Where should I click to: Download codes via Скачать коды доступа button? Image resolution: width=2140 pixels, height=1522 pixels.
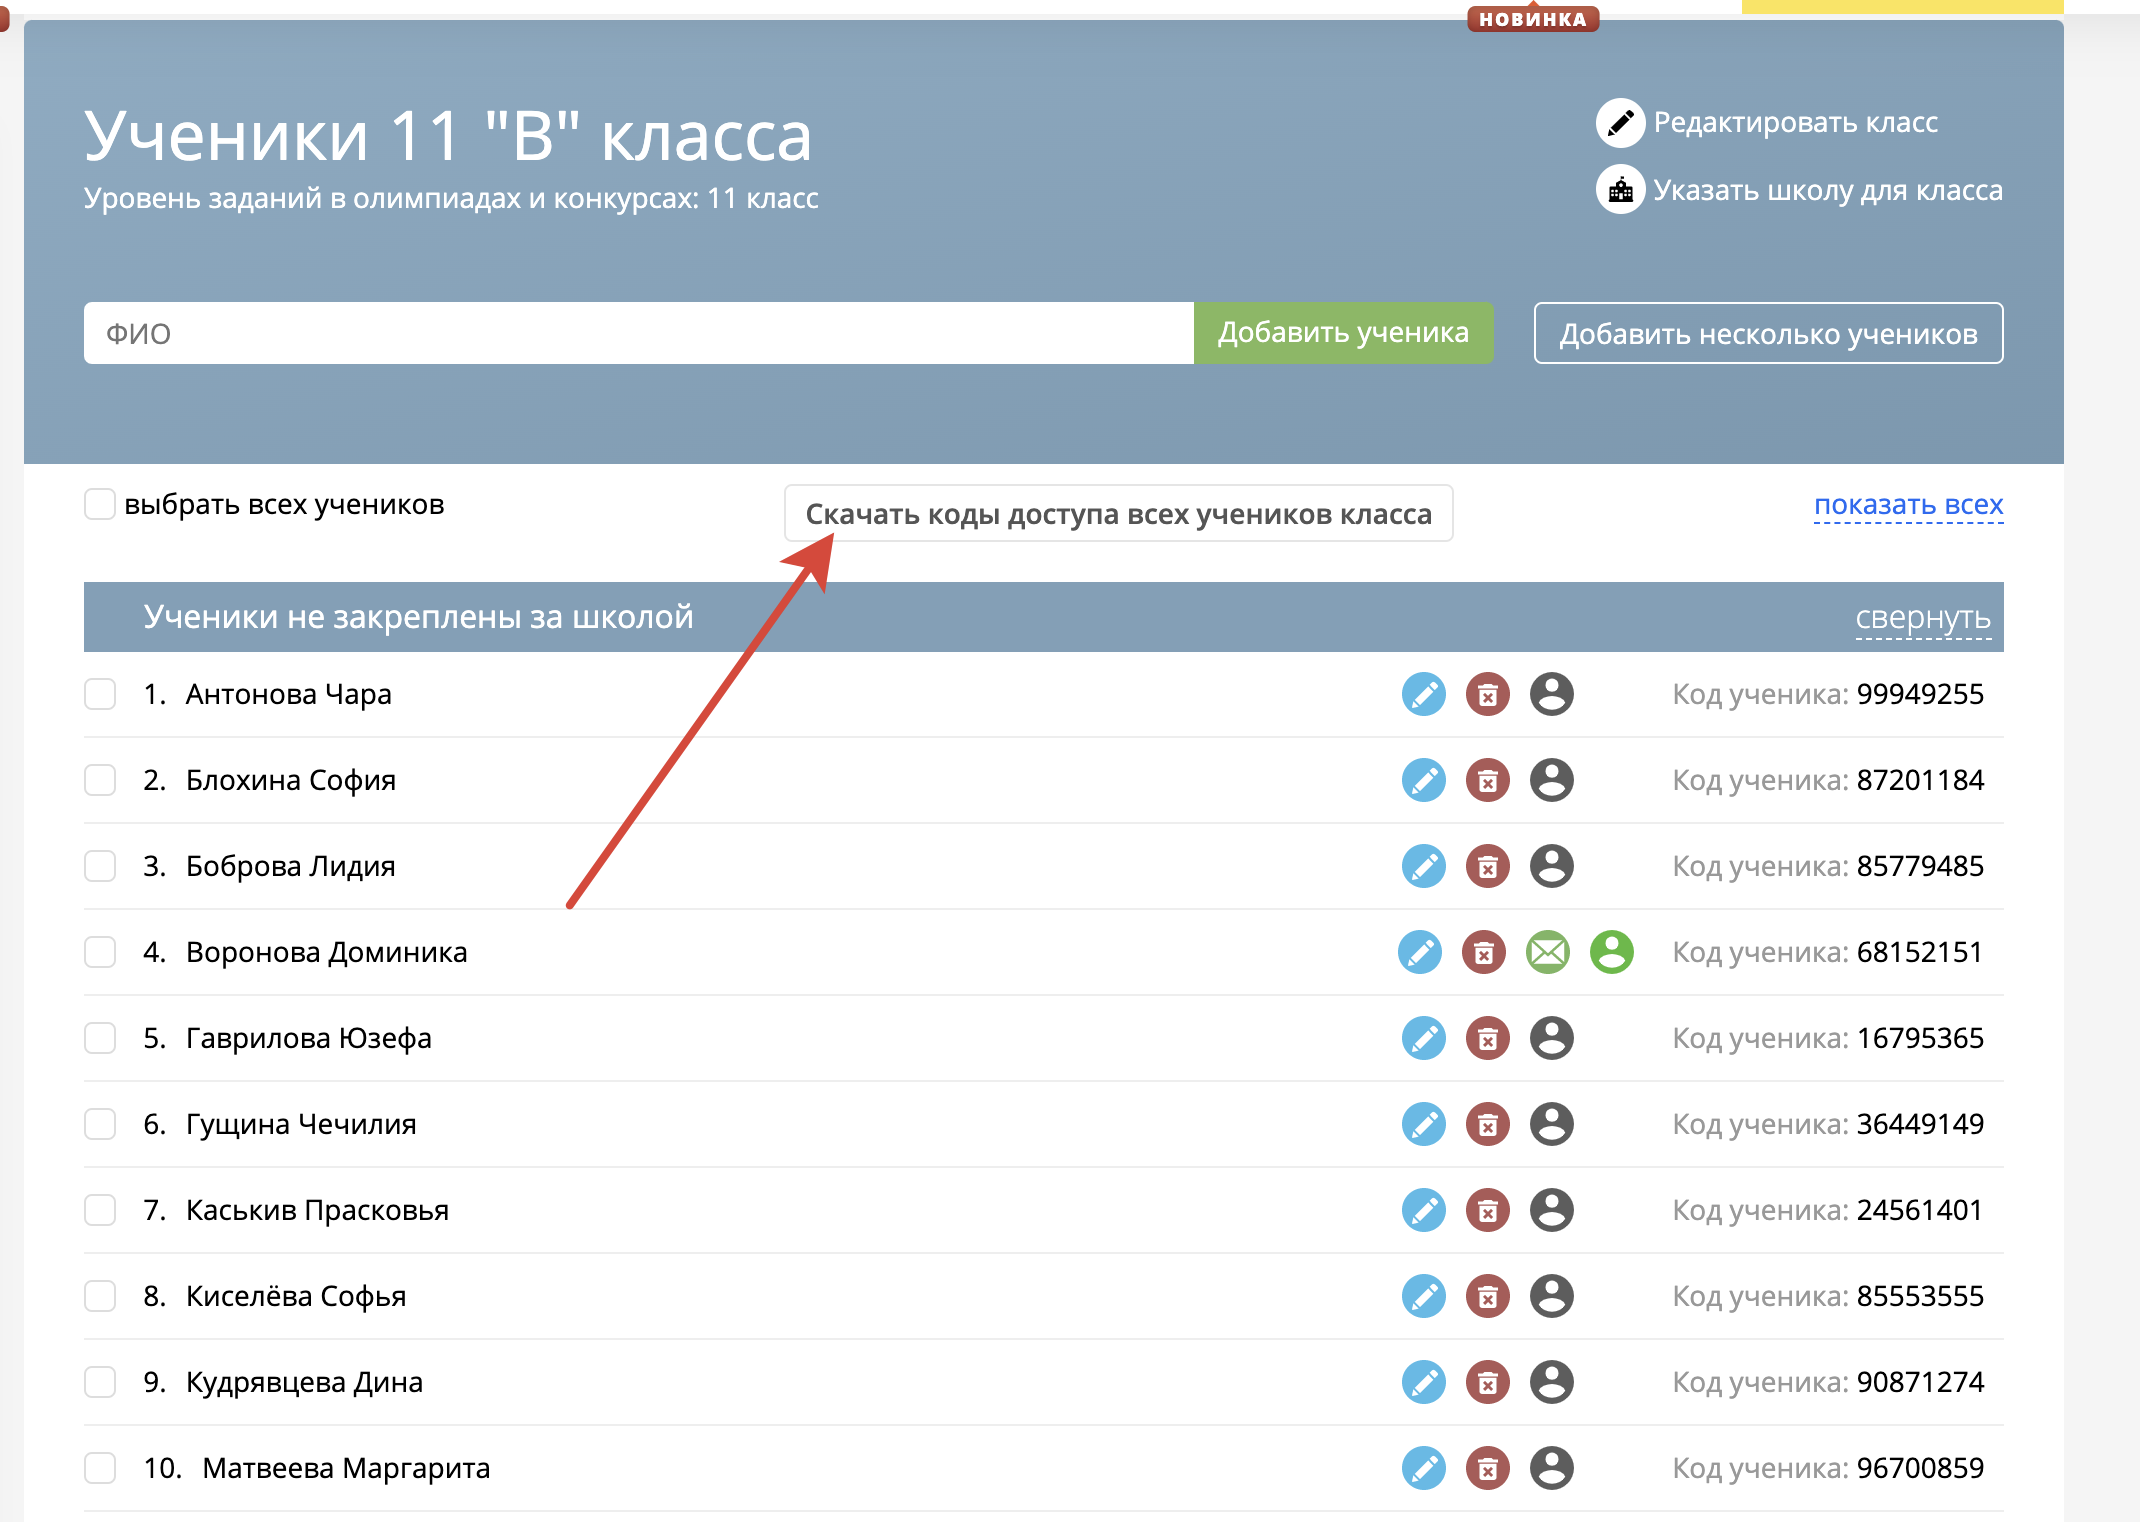point(1118,514)
